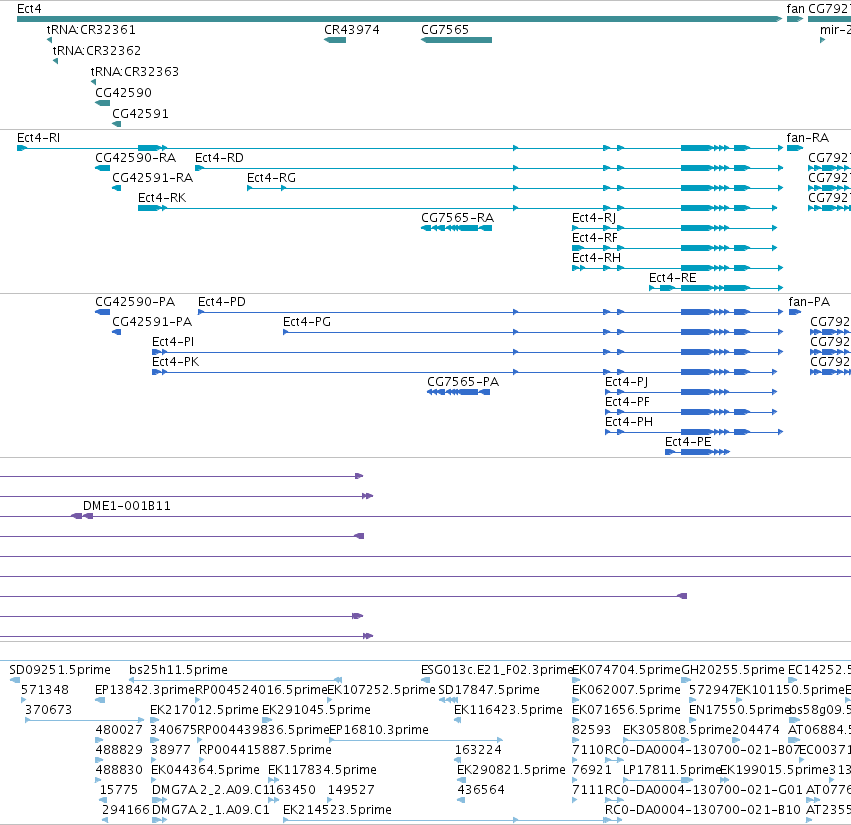Screen dimensions: 851x825
Task: Select EST SD17847.5prime label
Action: click(x=489, y=690)
